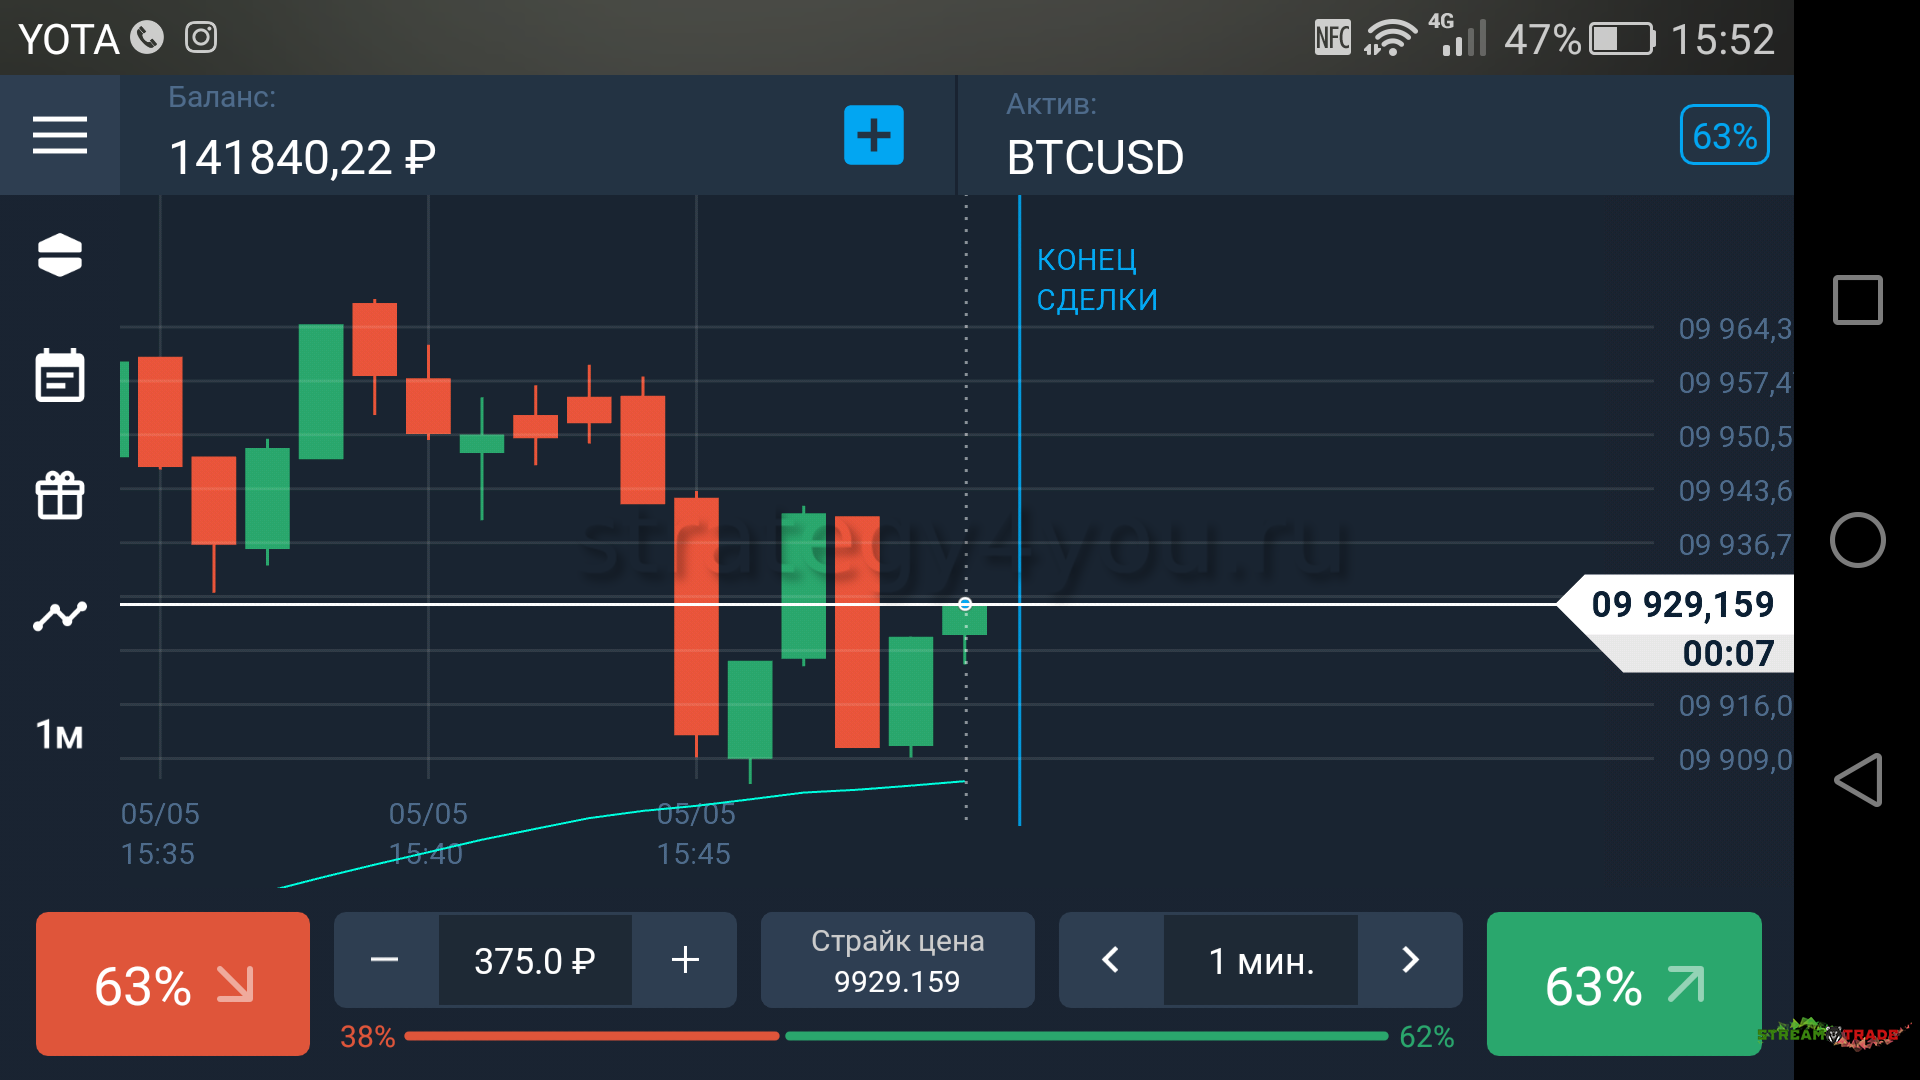
Task: Tap the trader sentiment 38%/62% bar
Action: 896,1036
